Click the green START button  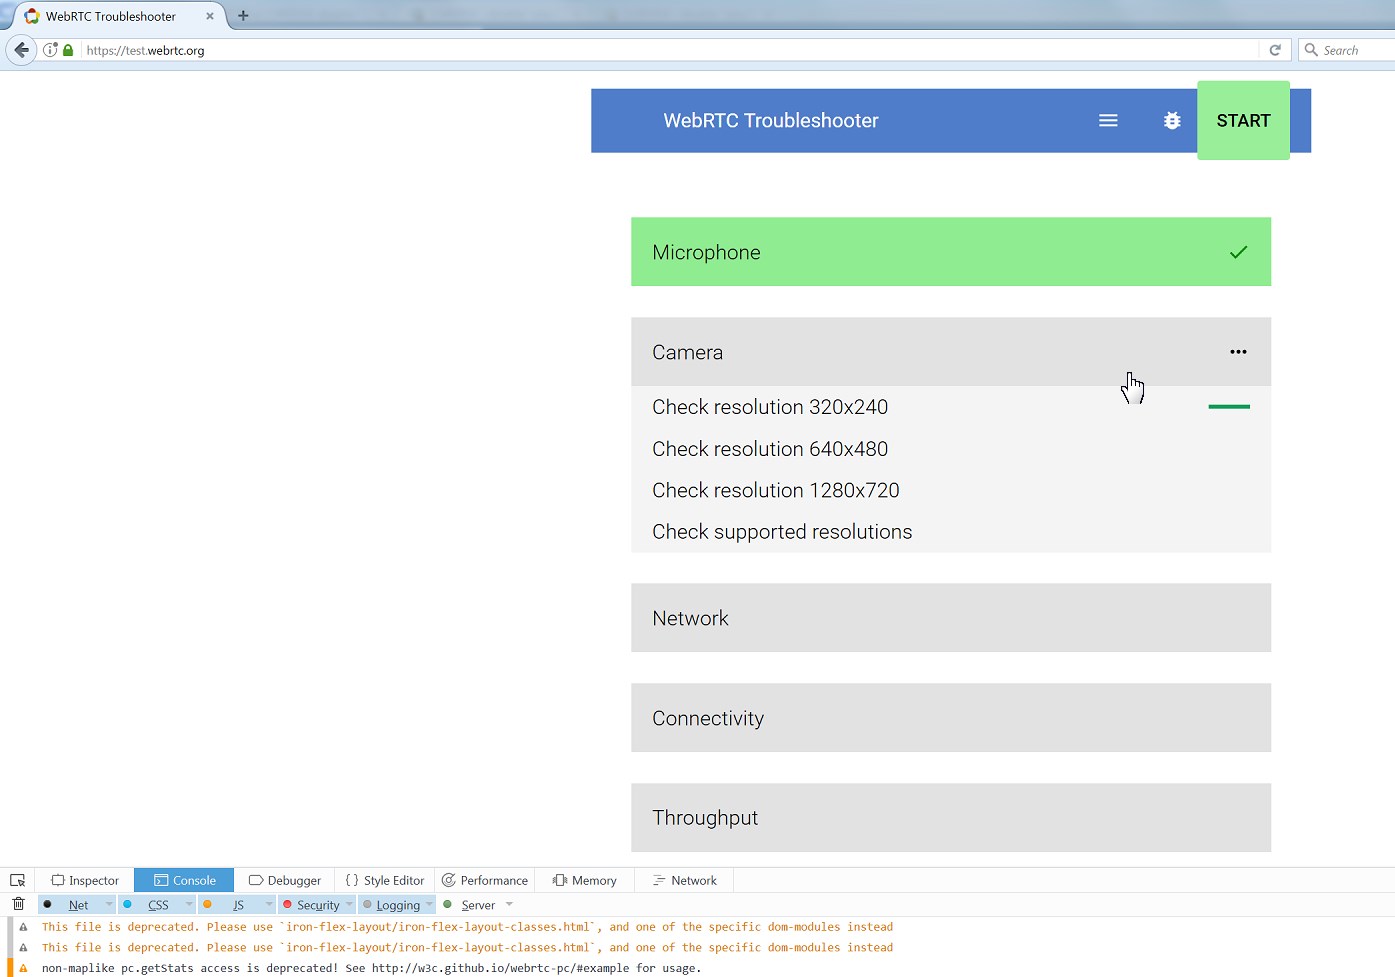(1243, 120)
